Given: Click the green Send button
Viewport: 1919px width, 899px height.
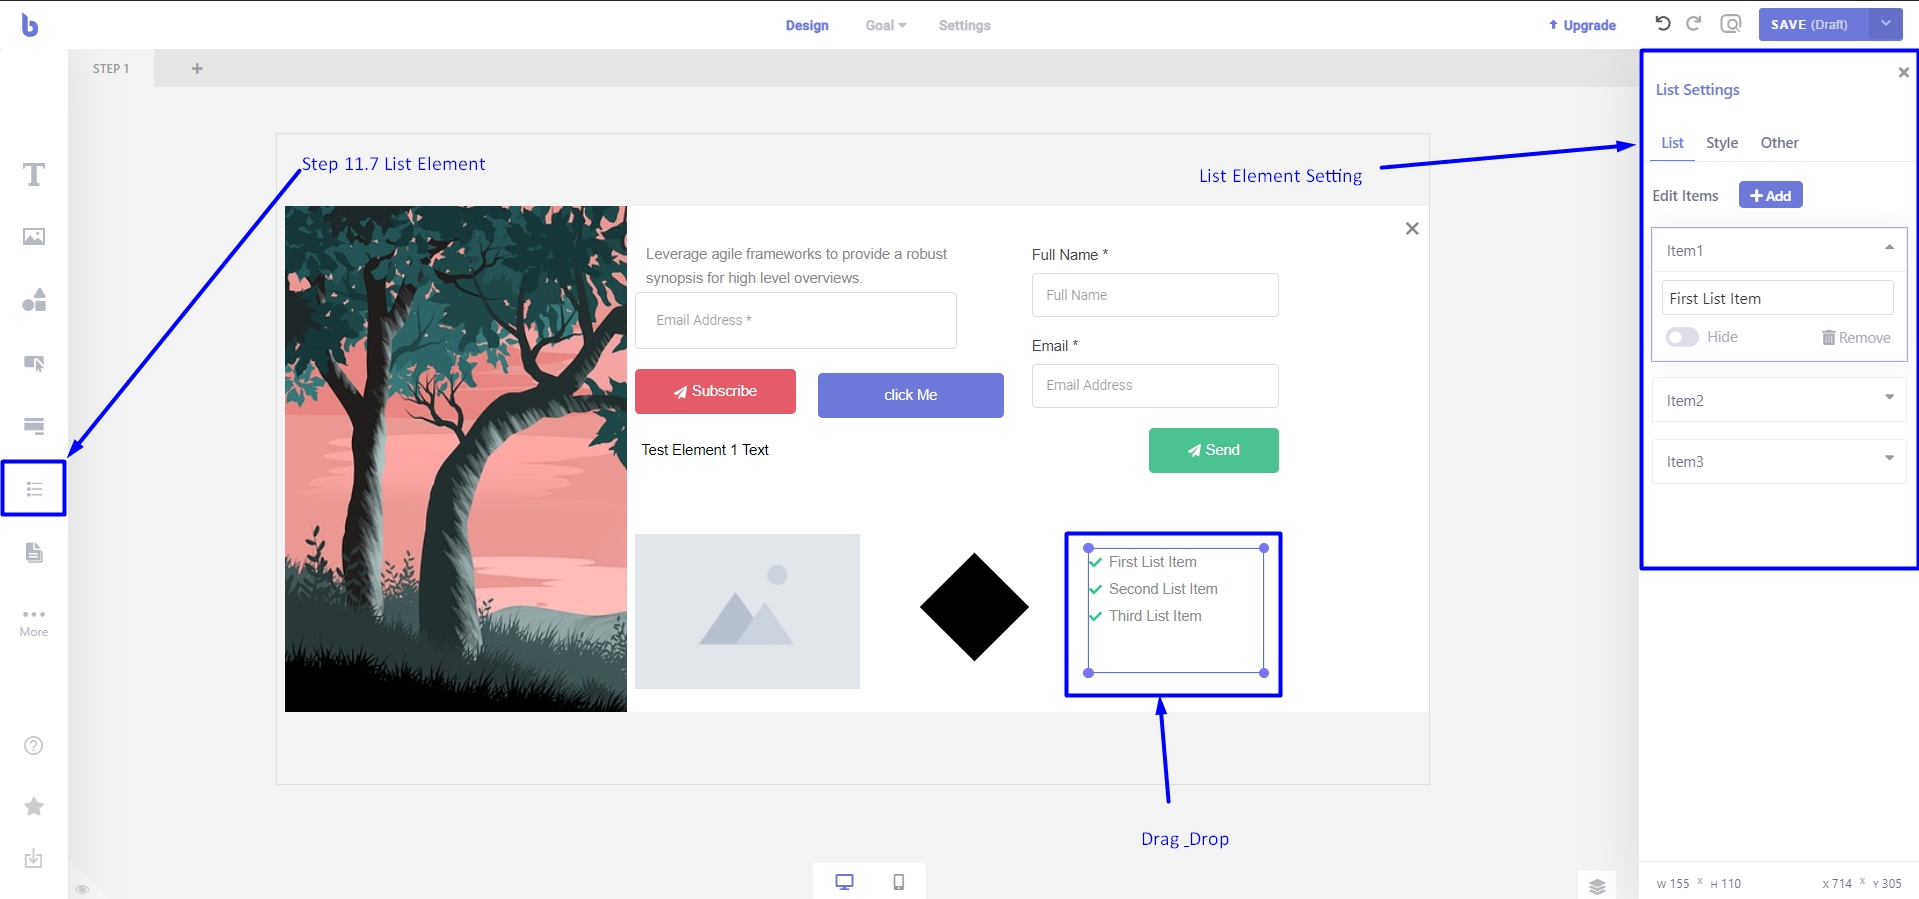Looking at the screenshot, I should pyautogui.click(x=1213, y=450).
